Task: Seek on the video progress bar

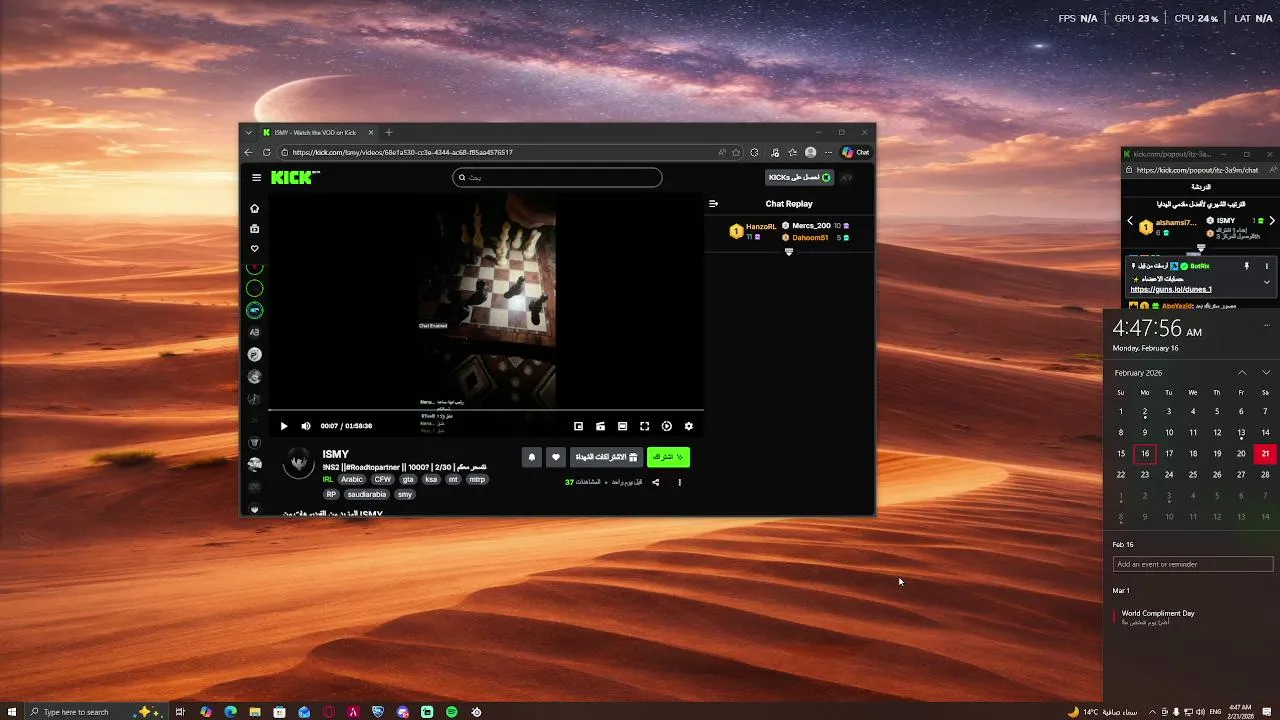Action: pos(486,410)
